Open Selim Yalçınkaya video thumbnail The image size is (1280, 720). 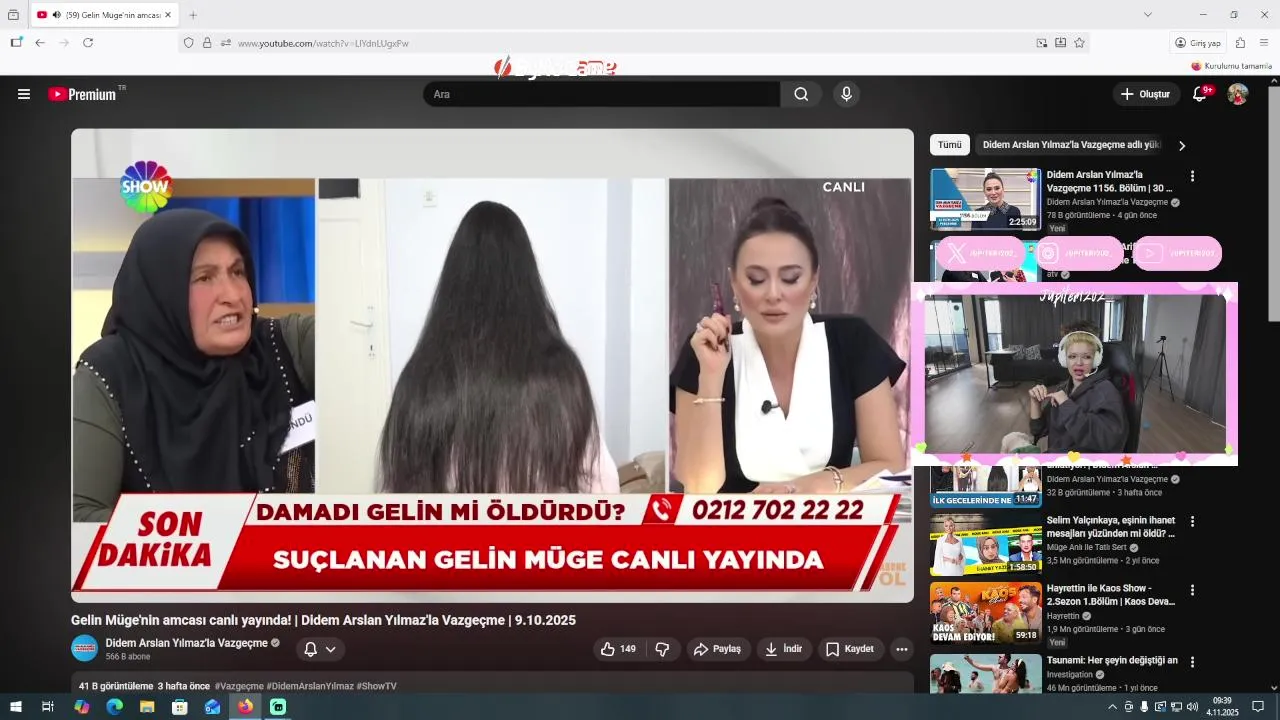point(986,544)
